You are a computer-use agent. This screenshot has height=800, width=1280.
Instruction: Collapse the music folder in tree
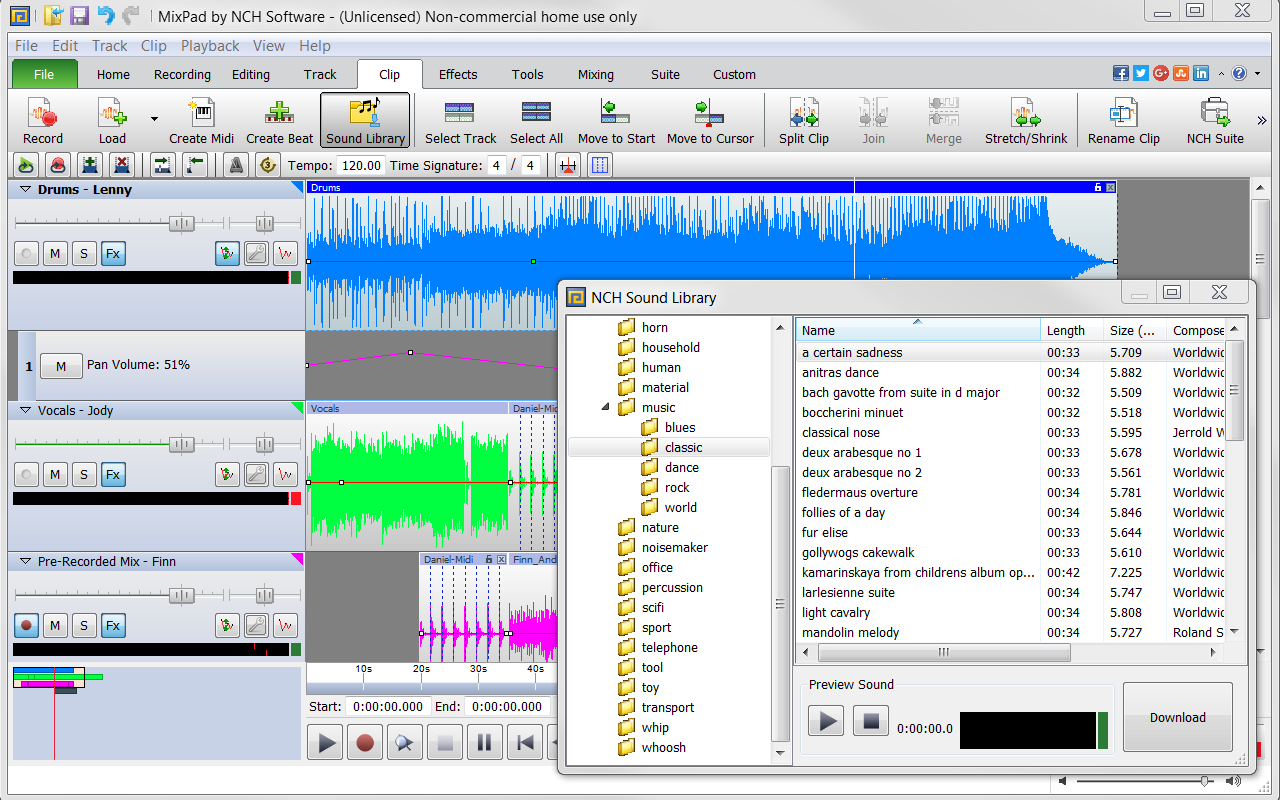605,408
